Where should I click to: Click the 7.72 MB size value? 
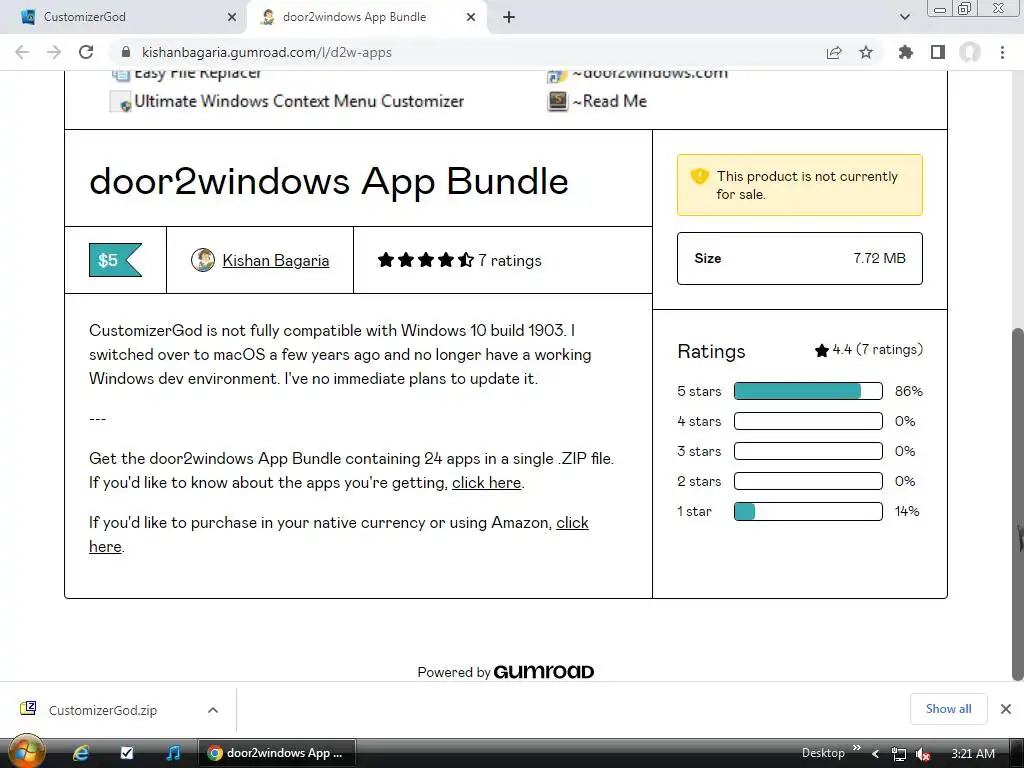coord(879,259)
